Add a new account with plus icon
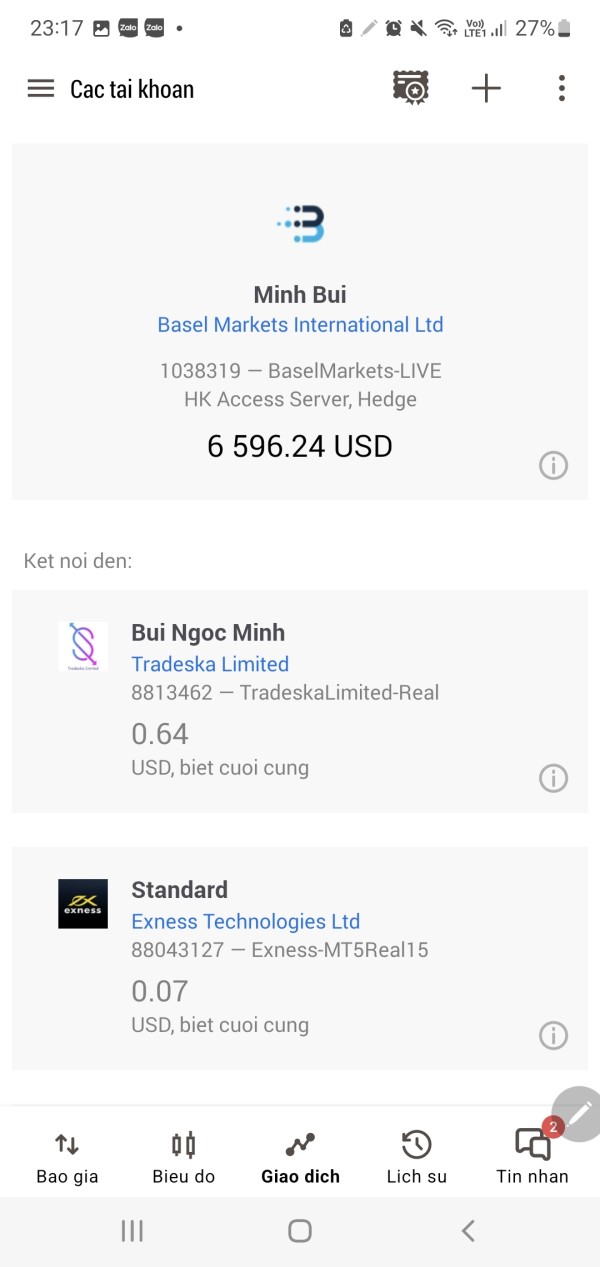 pos(486,89)
